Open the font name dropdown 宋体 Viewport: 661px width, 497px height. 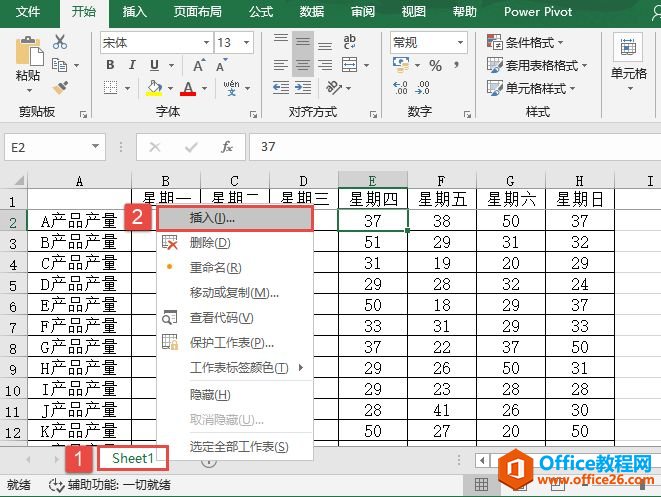point(154,42)
